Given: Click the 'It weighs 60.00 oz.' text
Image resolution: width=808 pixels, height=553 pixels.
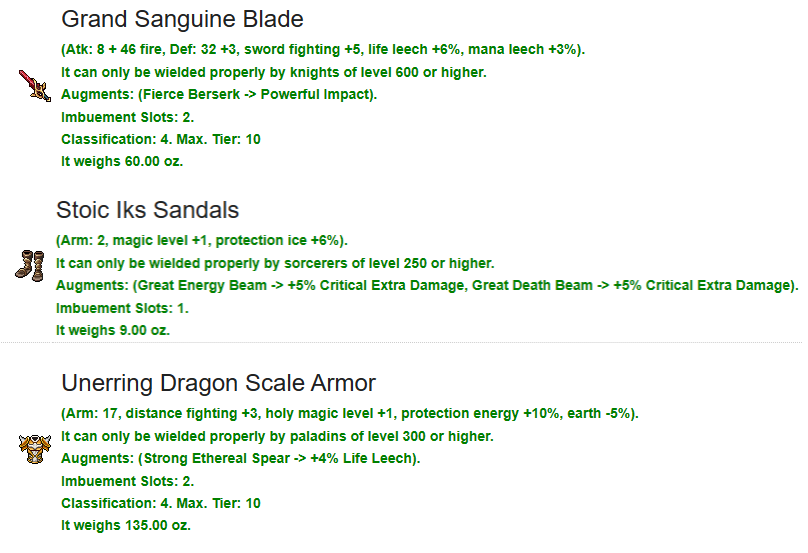Looking at the screenshot, I should [x=122, y=162].
